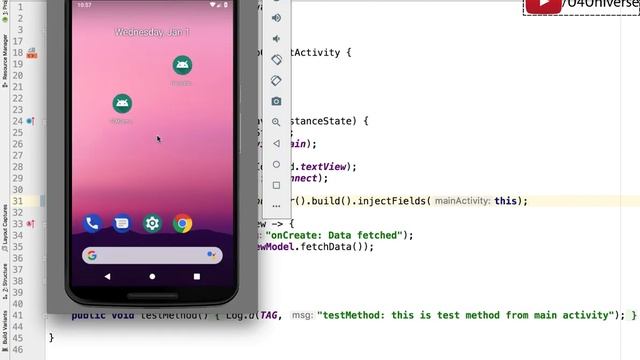Raise volume with emulator volume up icon
Screen dimensions: 640x360
coord(276,18)
